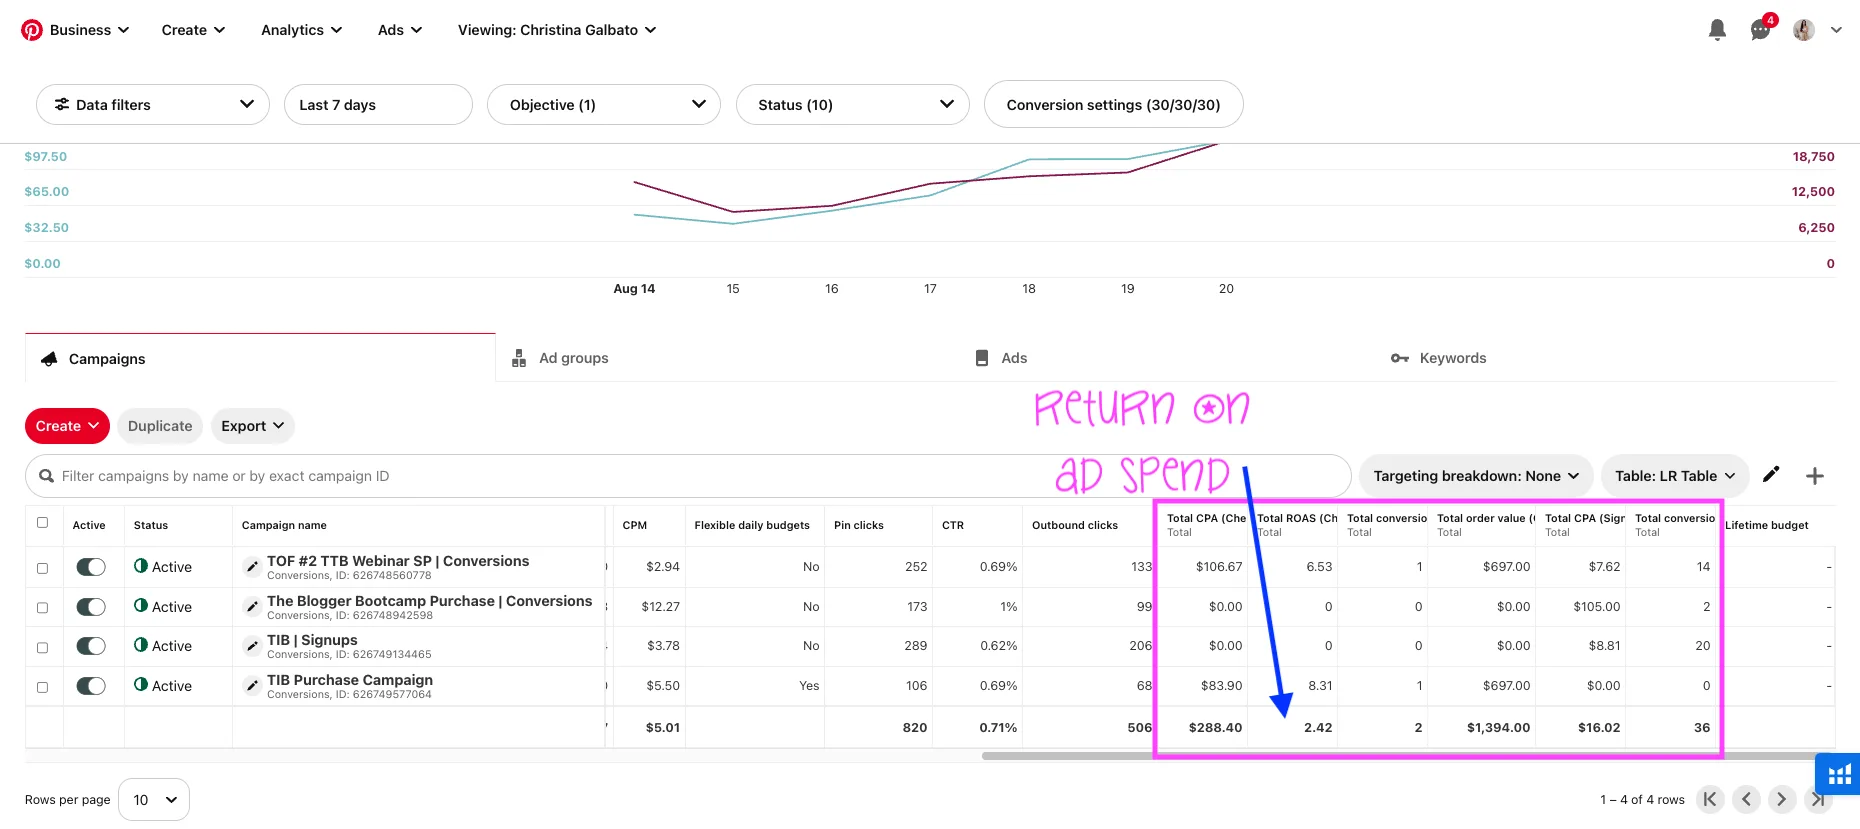Edit the TOF #2 TTB Webinar SP campaign name
The image size is (1860, 829).
tap(252, 567)
